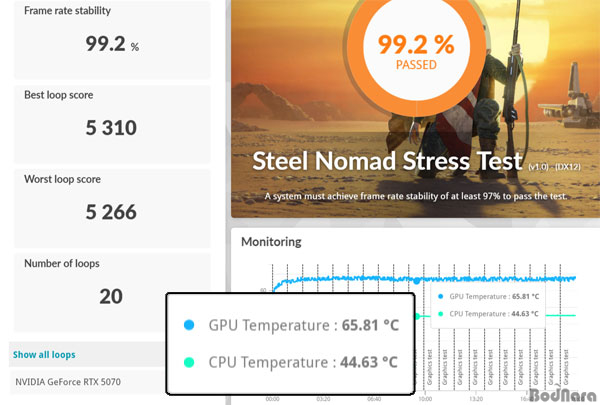
Task: Click the small blue GPU dot in the chart tooltip
Action: 440,297
